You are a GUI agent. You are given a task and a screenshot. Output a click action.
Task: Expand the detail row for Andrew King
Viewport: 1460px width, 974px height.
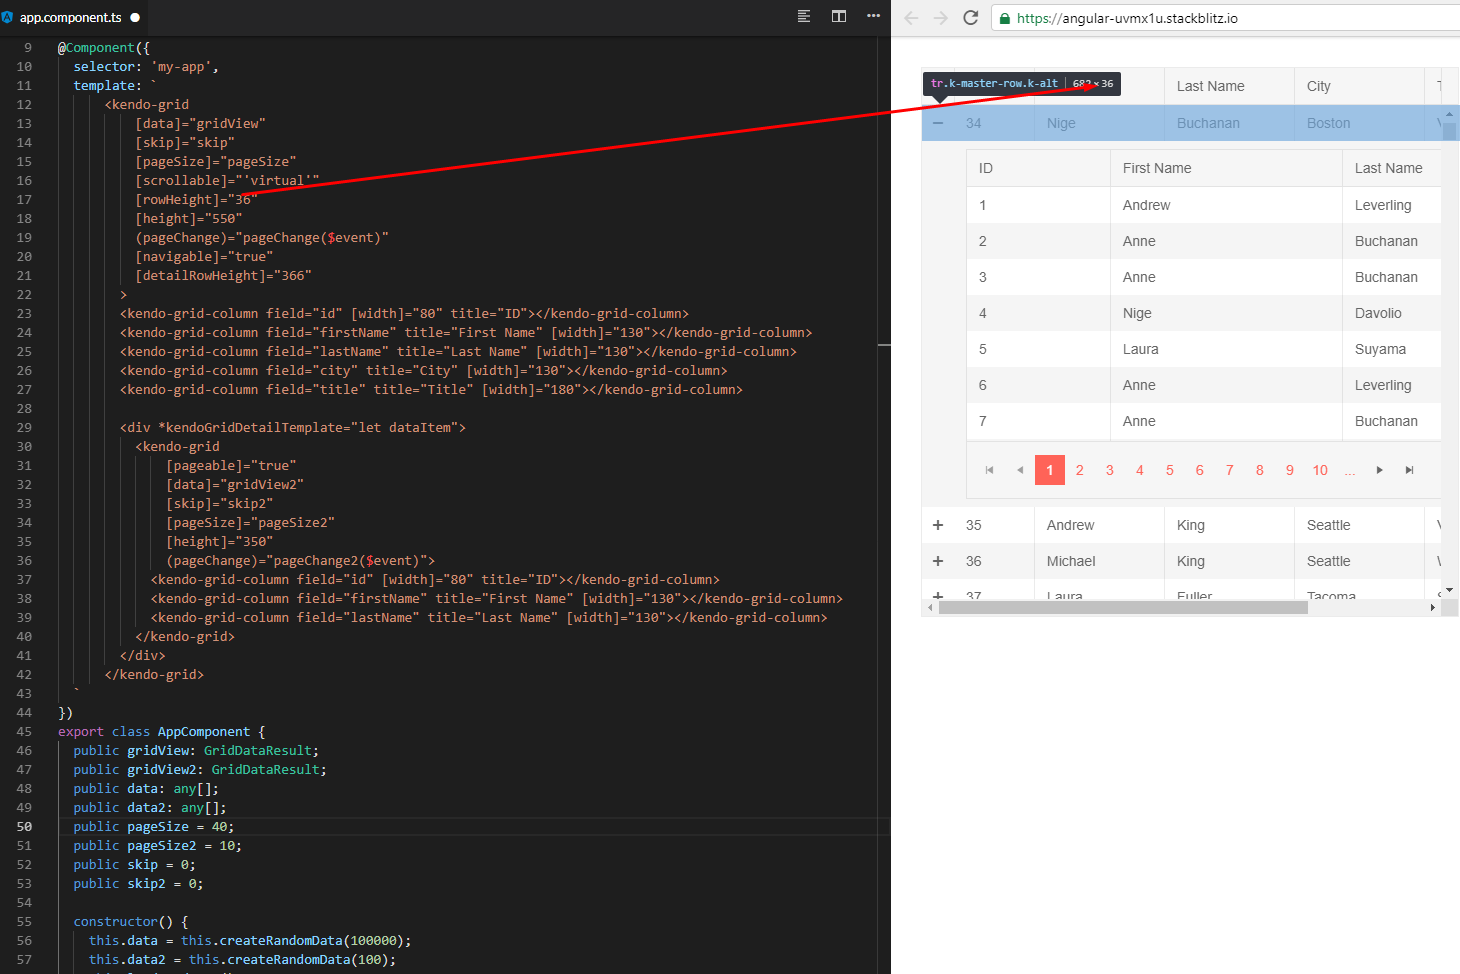tap(937, 524)
